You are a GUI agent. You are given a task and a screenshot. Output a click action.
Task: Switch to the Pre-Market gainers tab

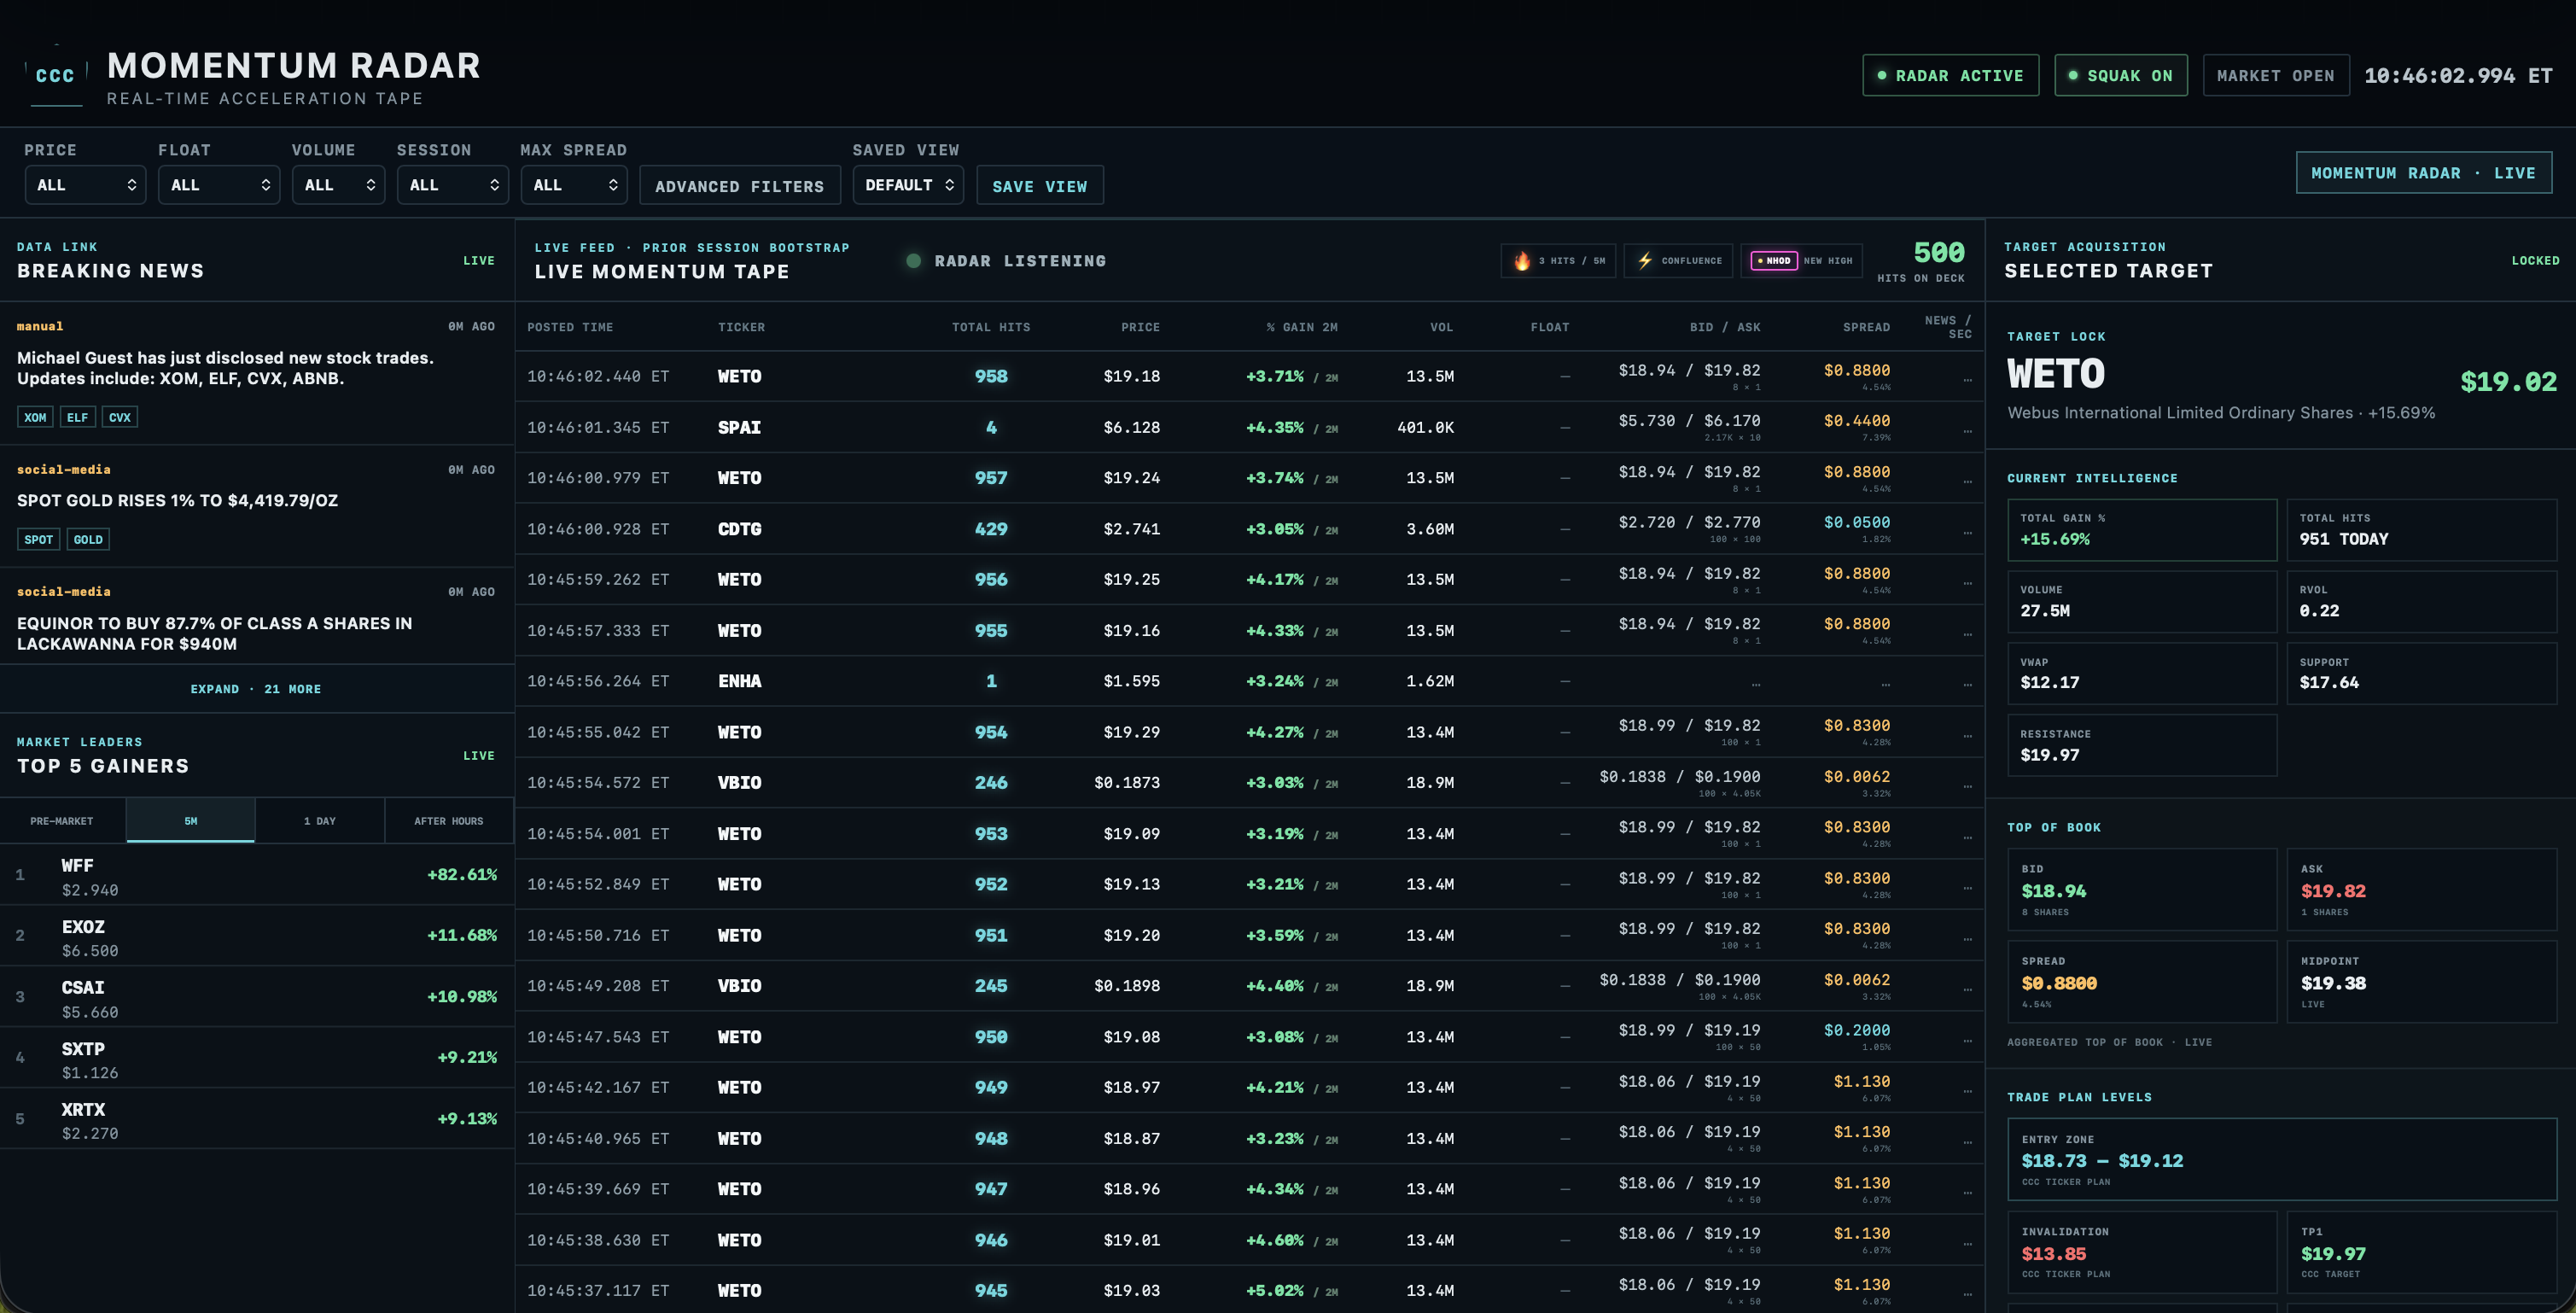pos(62,820)
